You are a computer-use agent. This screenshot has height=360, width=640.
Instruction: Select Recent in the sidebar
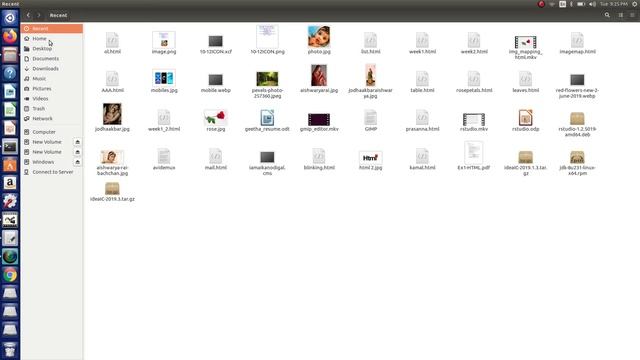click(x=52, y=29)
